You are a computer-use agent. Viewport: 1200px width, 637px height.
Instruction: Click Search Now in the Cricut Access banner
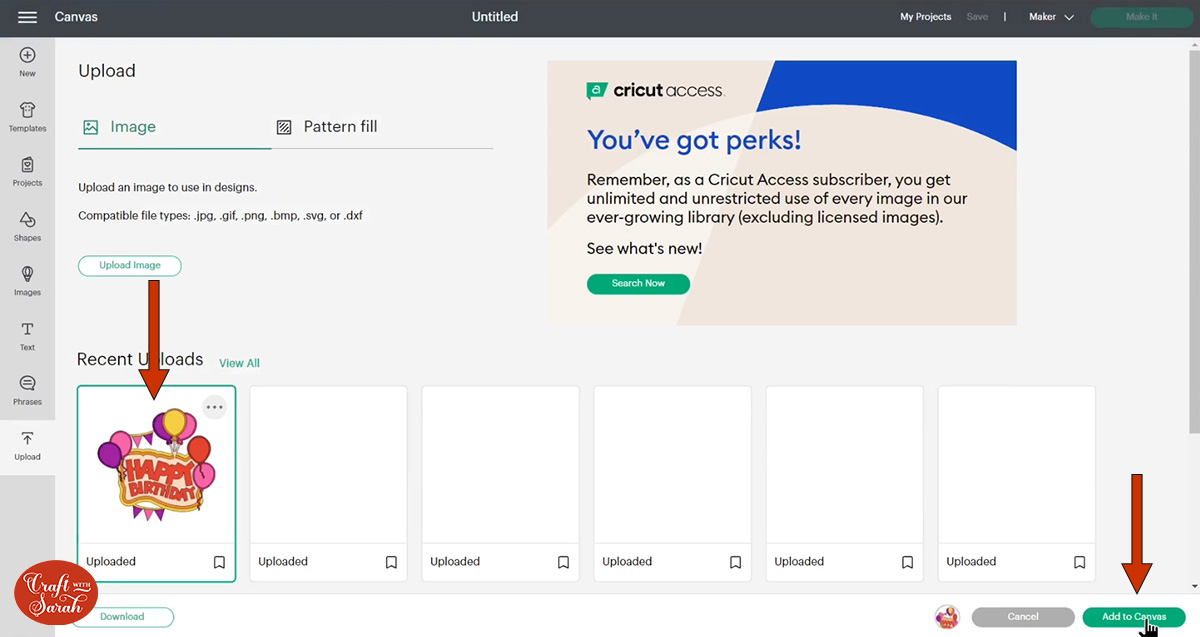click(638, 284)
